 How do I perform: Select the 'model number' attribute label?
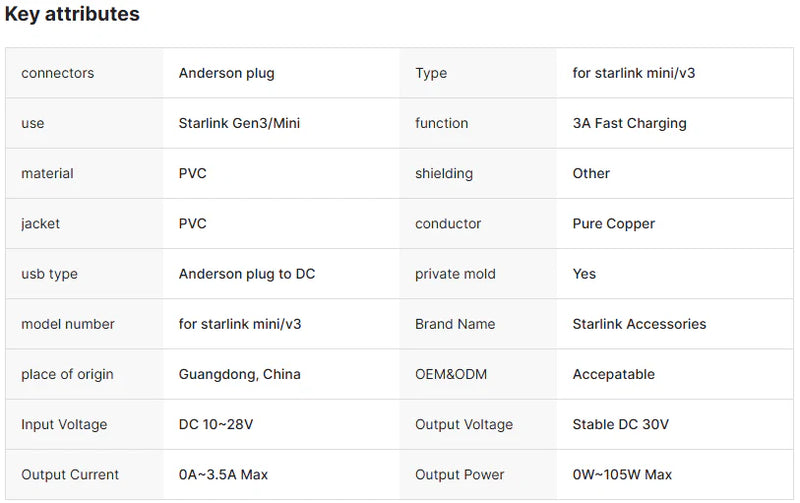(x=68, y=324)
